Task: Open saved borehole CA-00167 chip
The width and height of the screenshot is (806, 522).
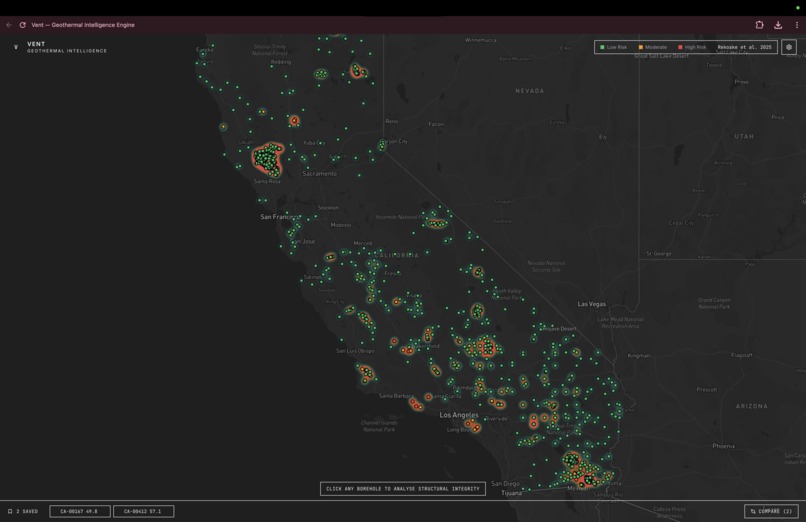Action: tap(80, 511)
